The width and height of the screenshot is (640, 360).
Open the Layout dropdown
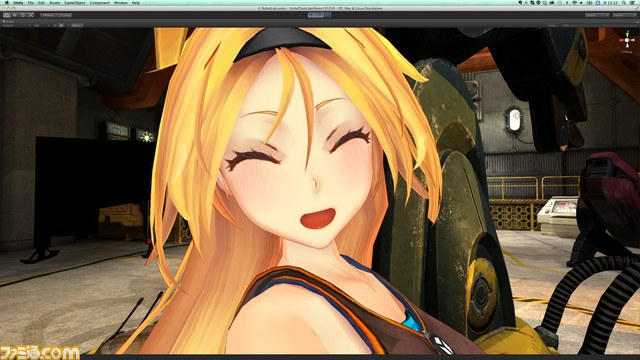click(625, 15)
